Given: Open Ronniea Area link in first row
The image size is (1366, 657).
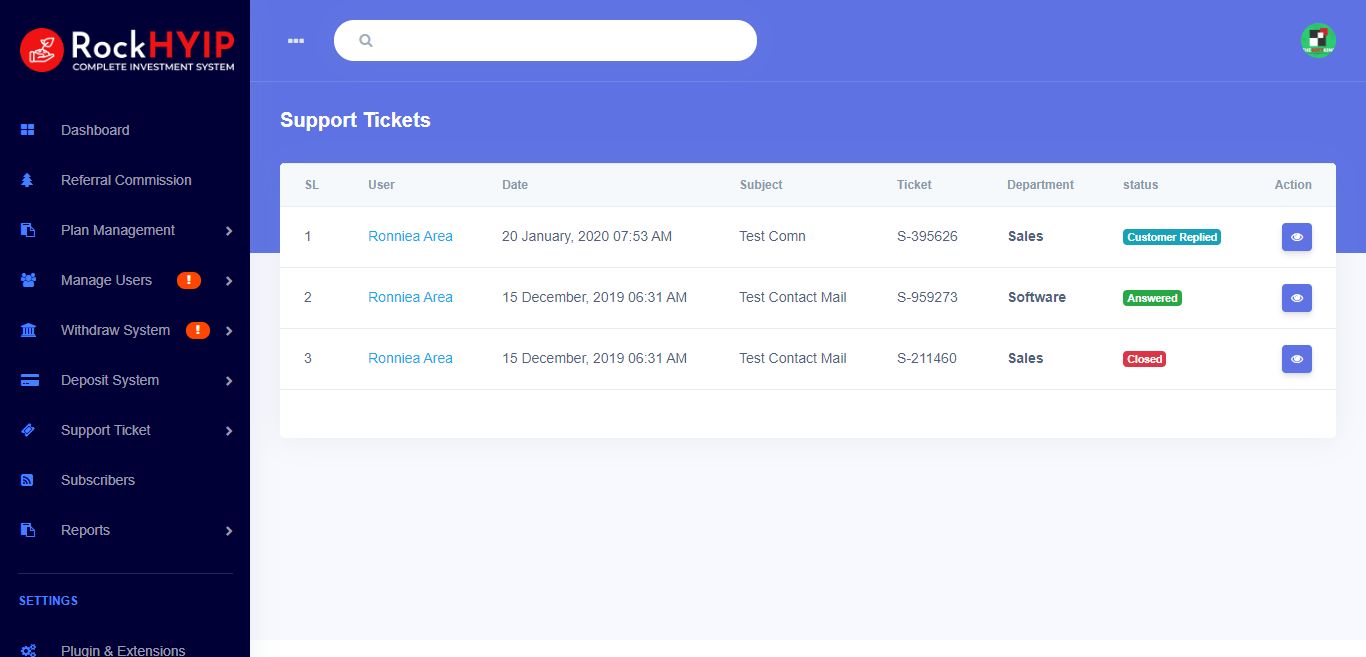Looking at the screenshot, I should tap(410, 237).
